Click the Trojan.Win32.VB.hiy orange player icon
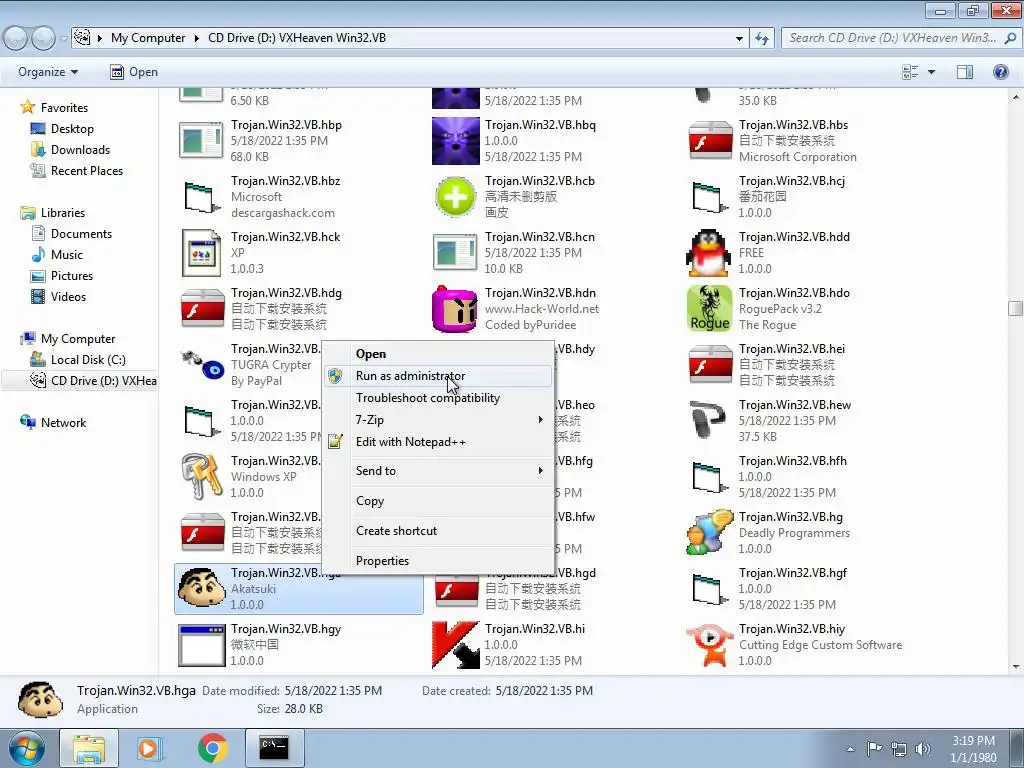This screenshot has height=768, width=1024. tap(709, 645)
